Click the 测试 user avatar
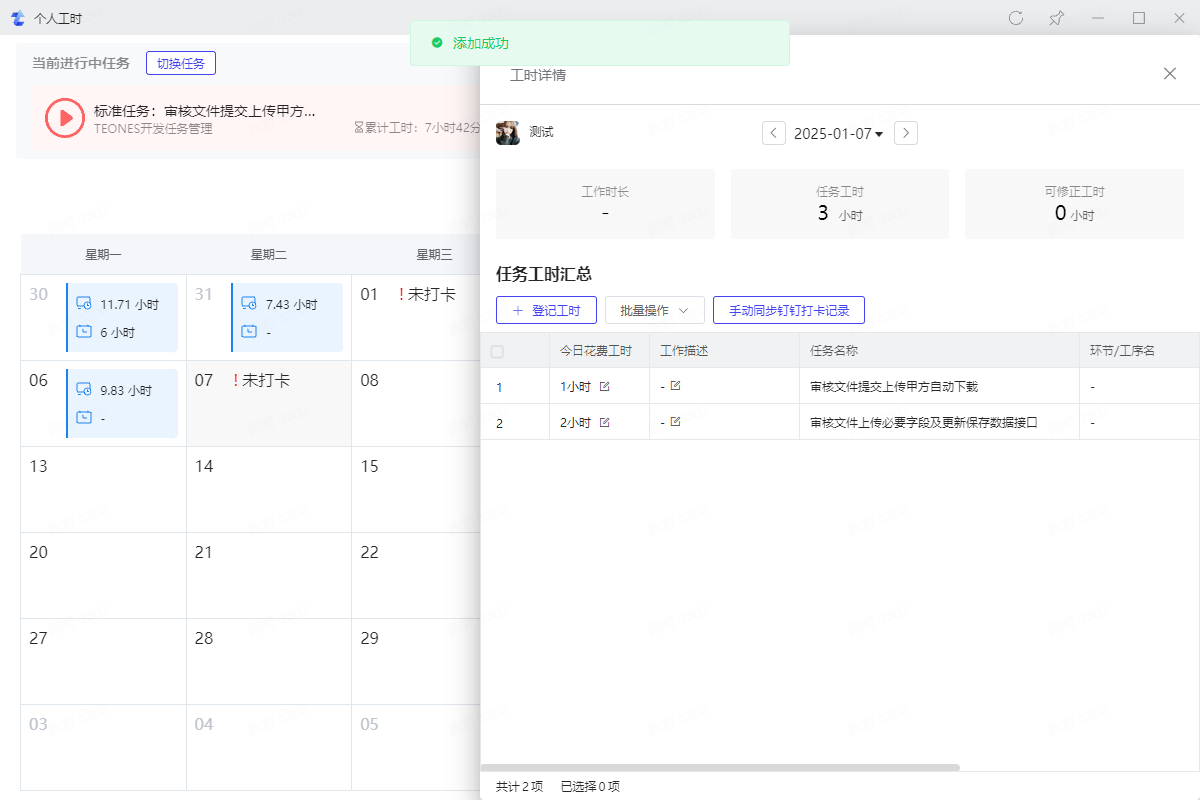 508,133
